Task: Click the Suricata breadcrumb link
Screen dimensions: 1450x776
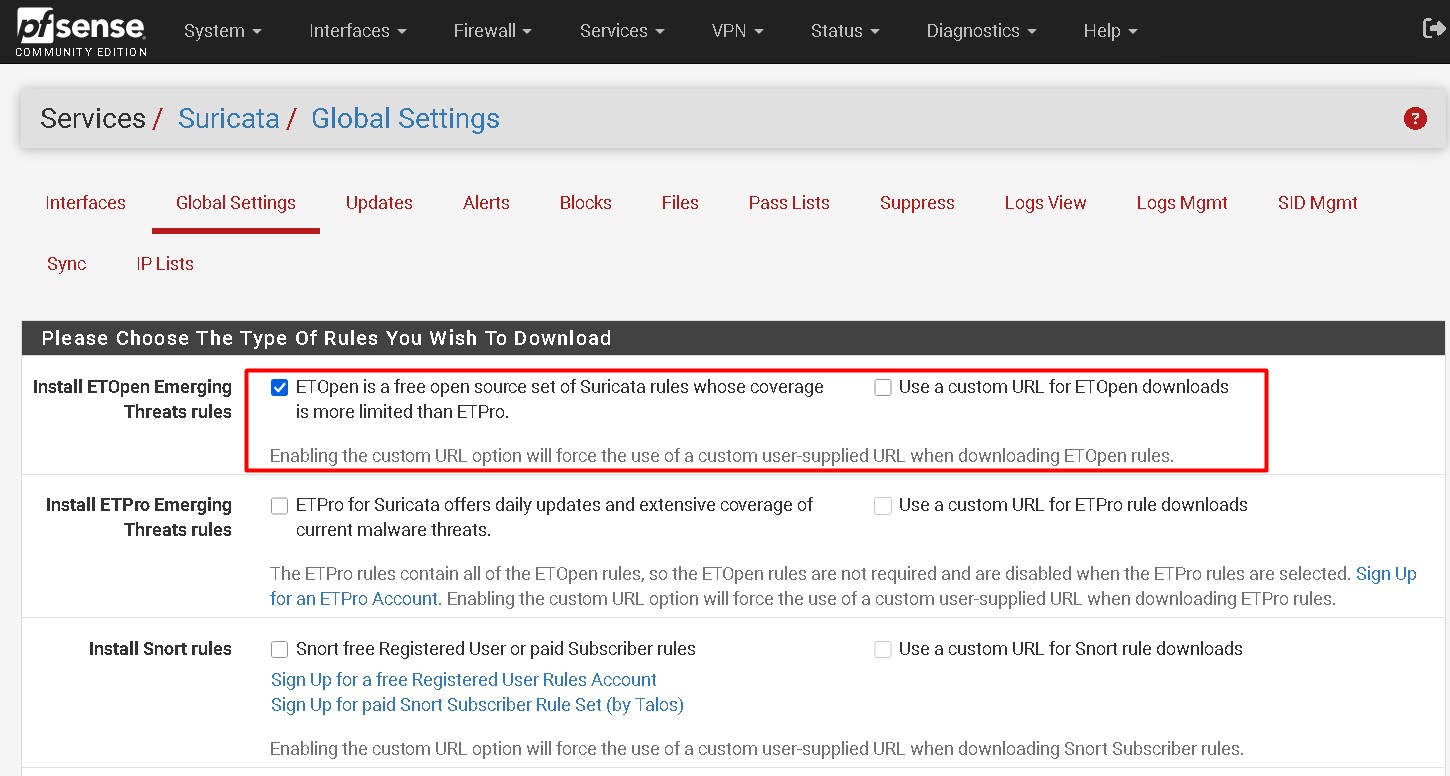Action: click(x=229, y=118)
